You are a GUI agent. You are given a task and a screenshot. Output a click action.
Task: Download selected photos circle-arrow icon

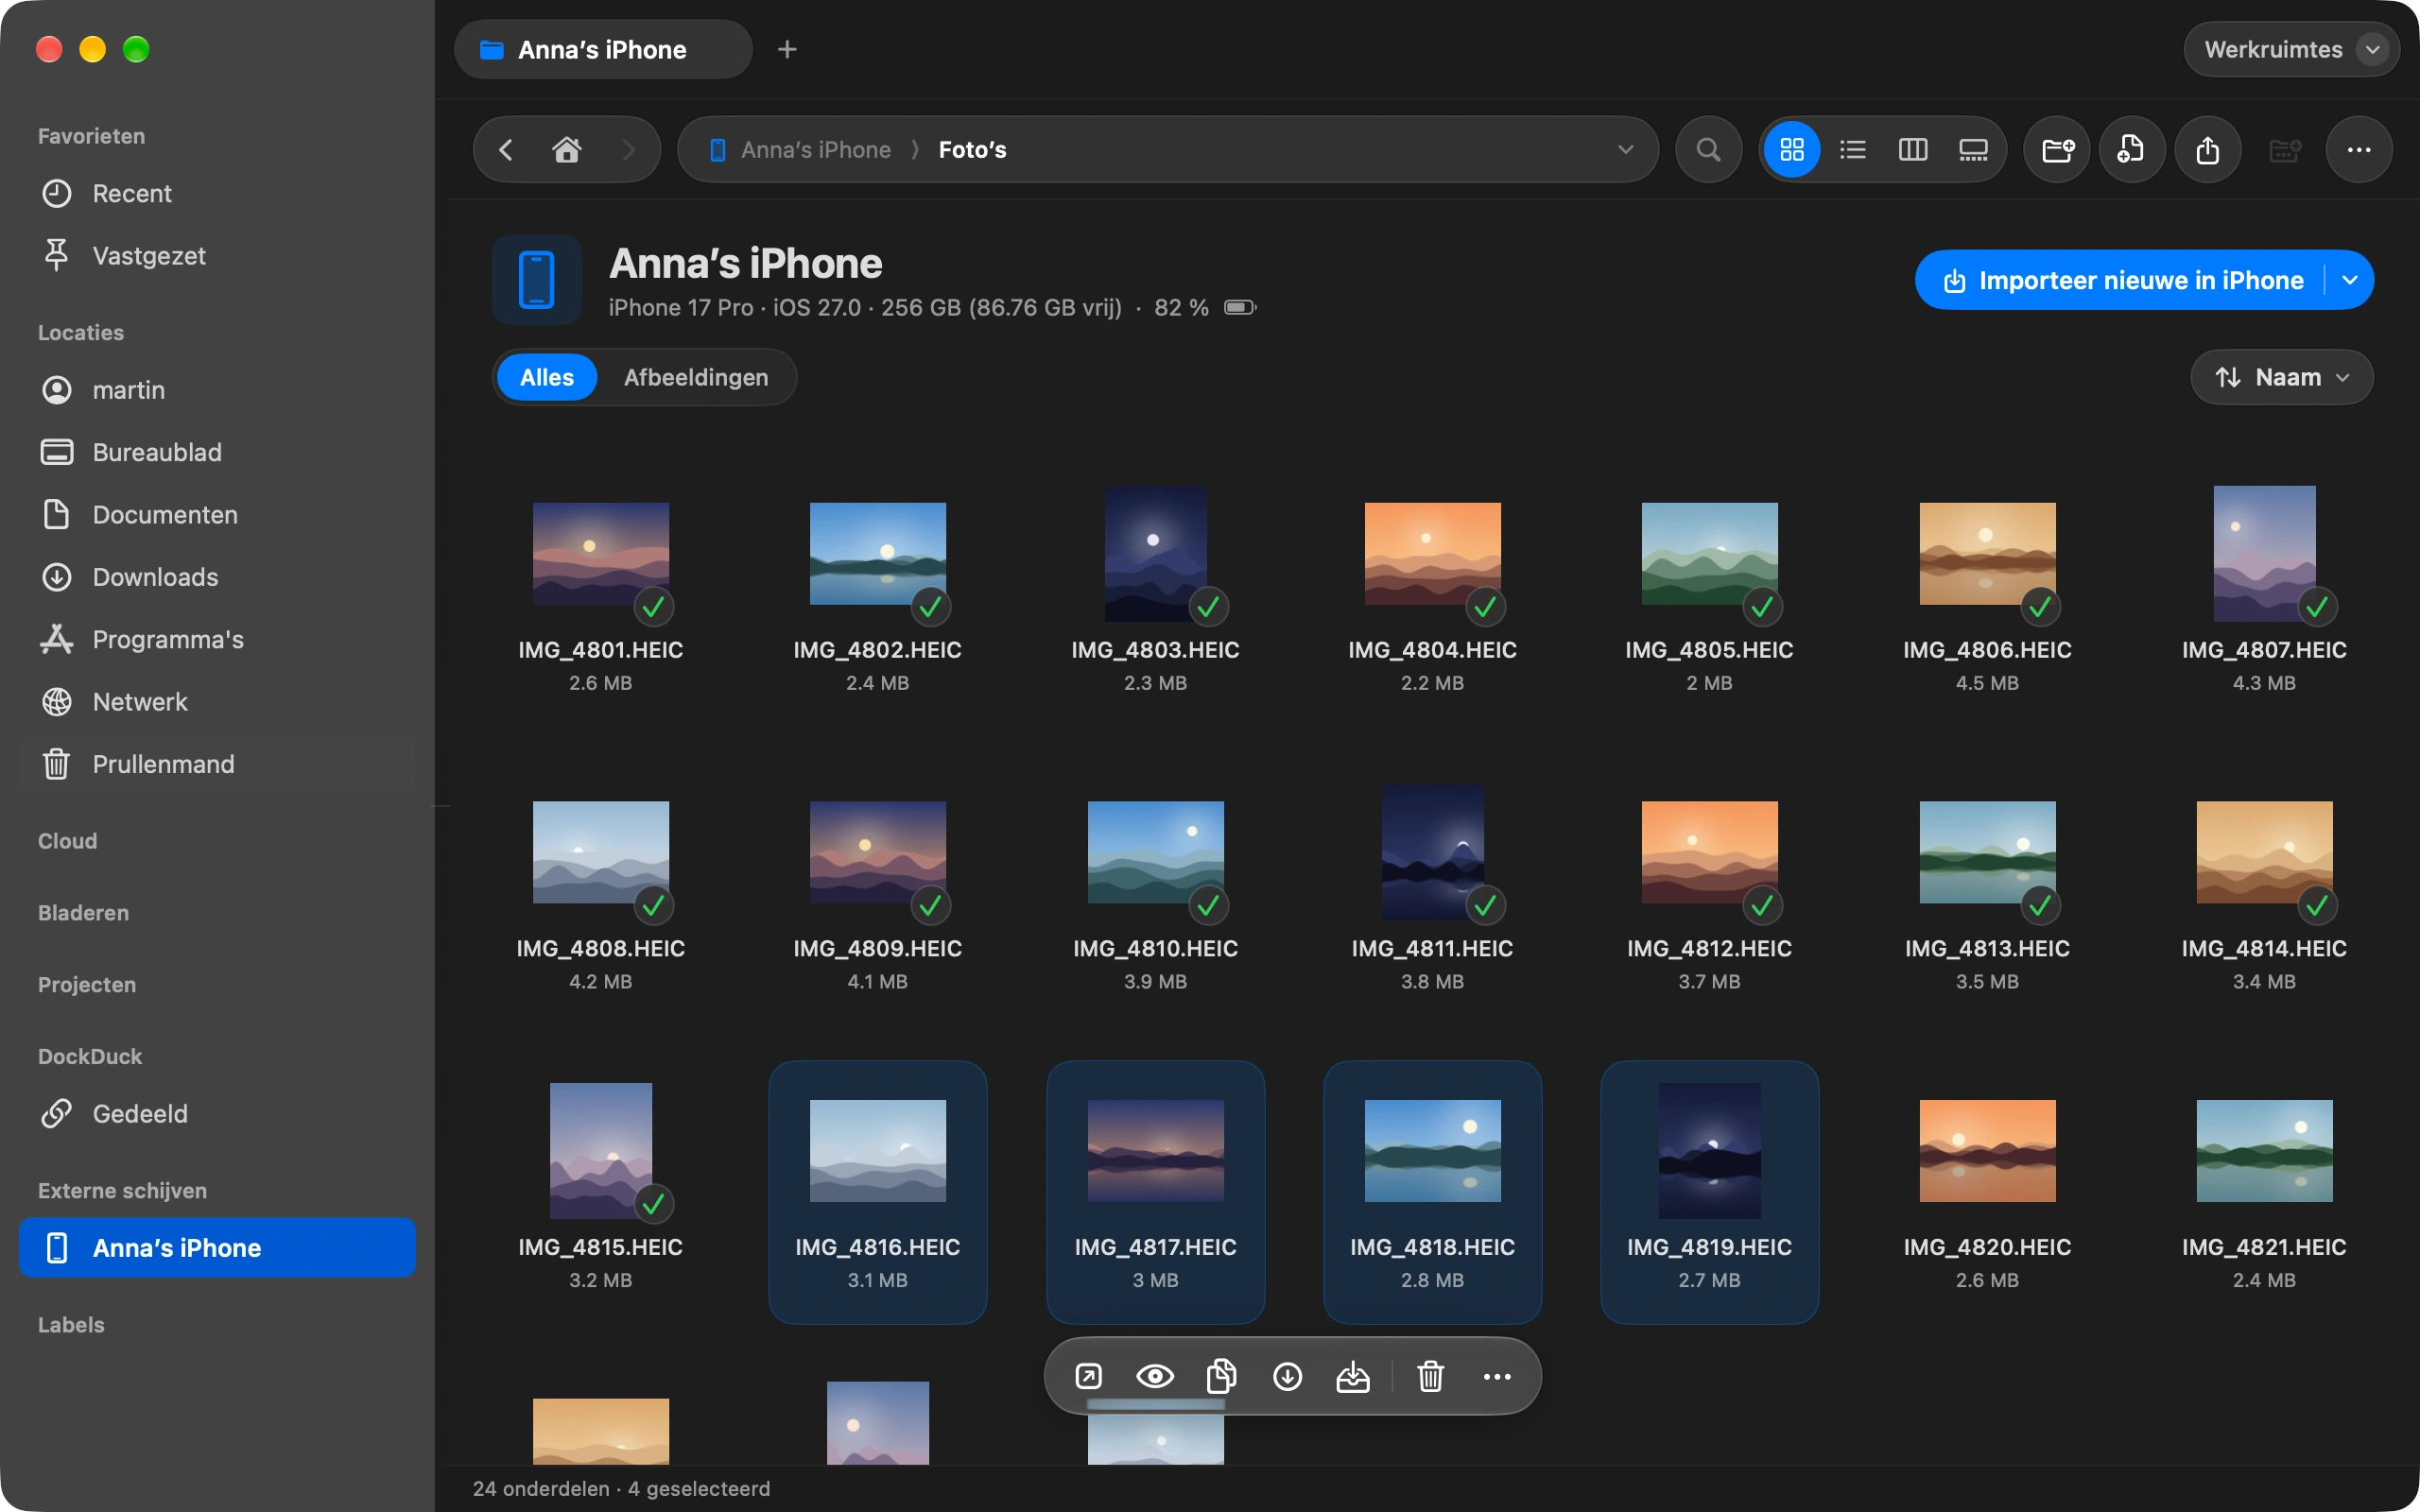point(1287,1377)
